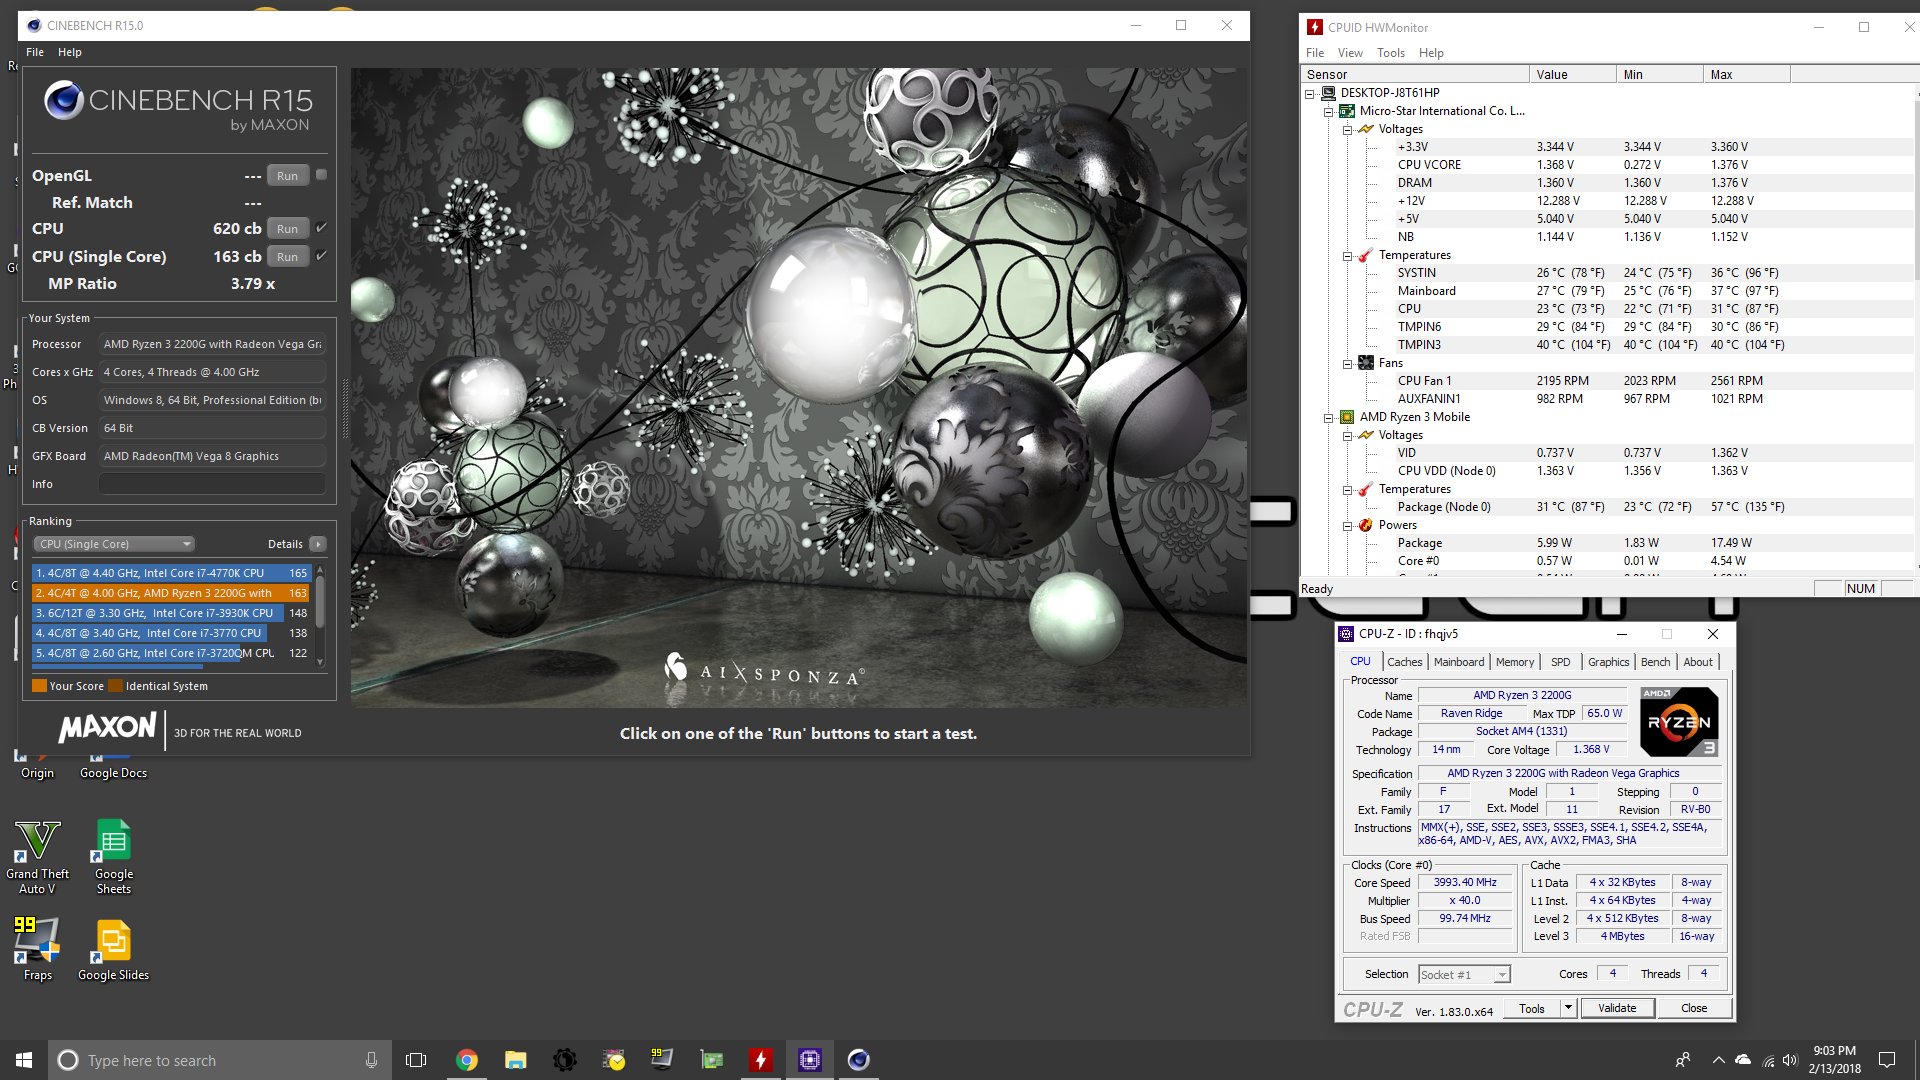The height and width of the screenshot is (1080, 1920).
Task: Open File Explorer from the taskbar
Action: 515,1060
